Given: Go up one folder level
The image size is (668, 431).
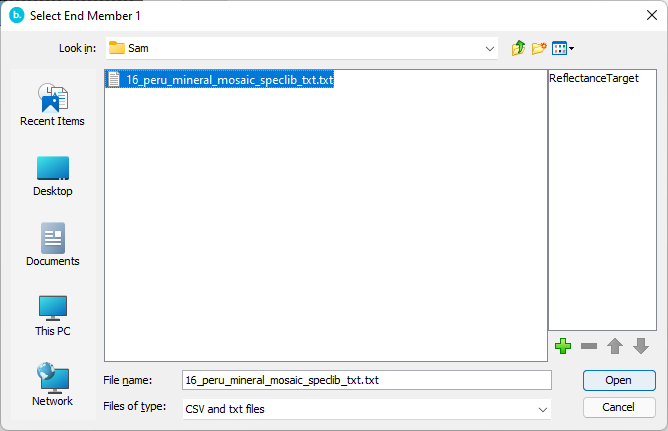Looking at the screenshot, I should (x=518, y=48).
